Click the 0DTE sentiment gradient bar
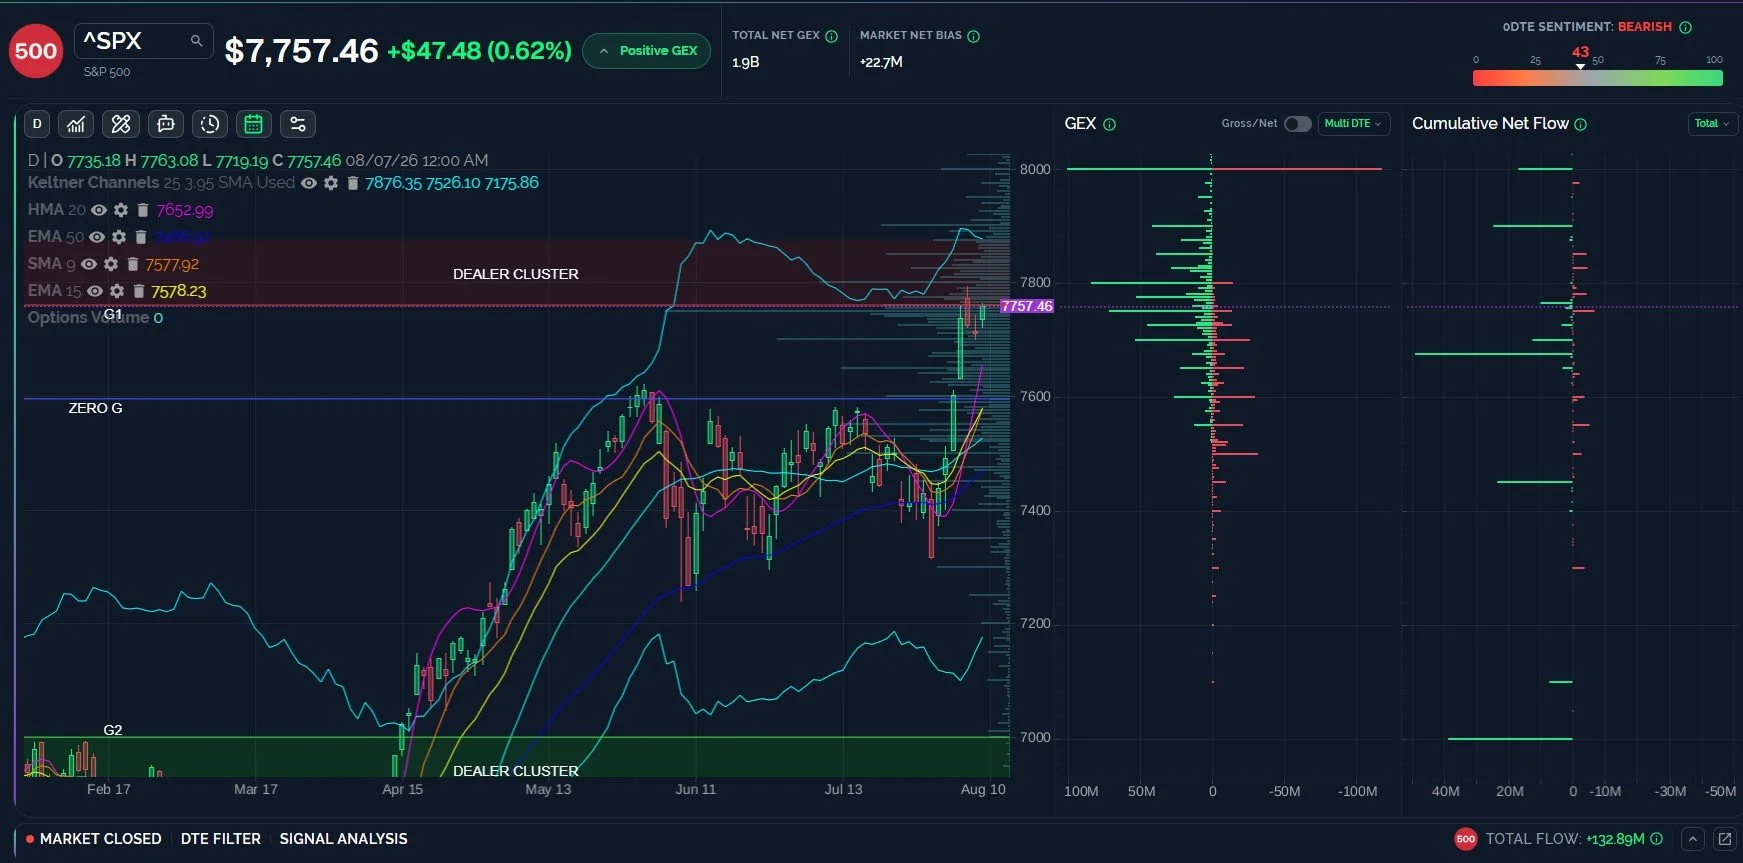The height and width of the screenshot is (863, 1743). pos(1597,78)
